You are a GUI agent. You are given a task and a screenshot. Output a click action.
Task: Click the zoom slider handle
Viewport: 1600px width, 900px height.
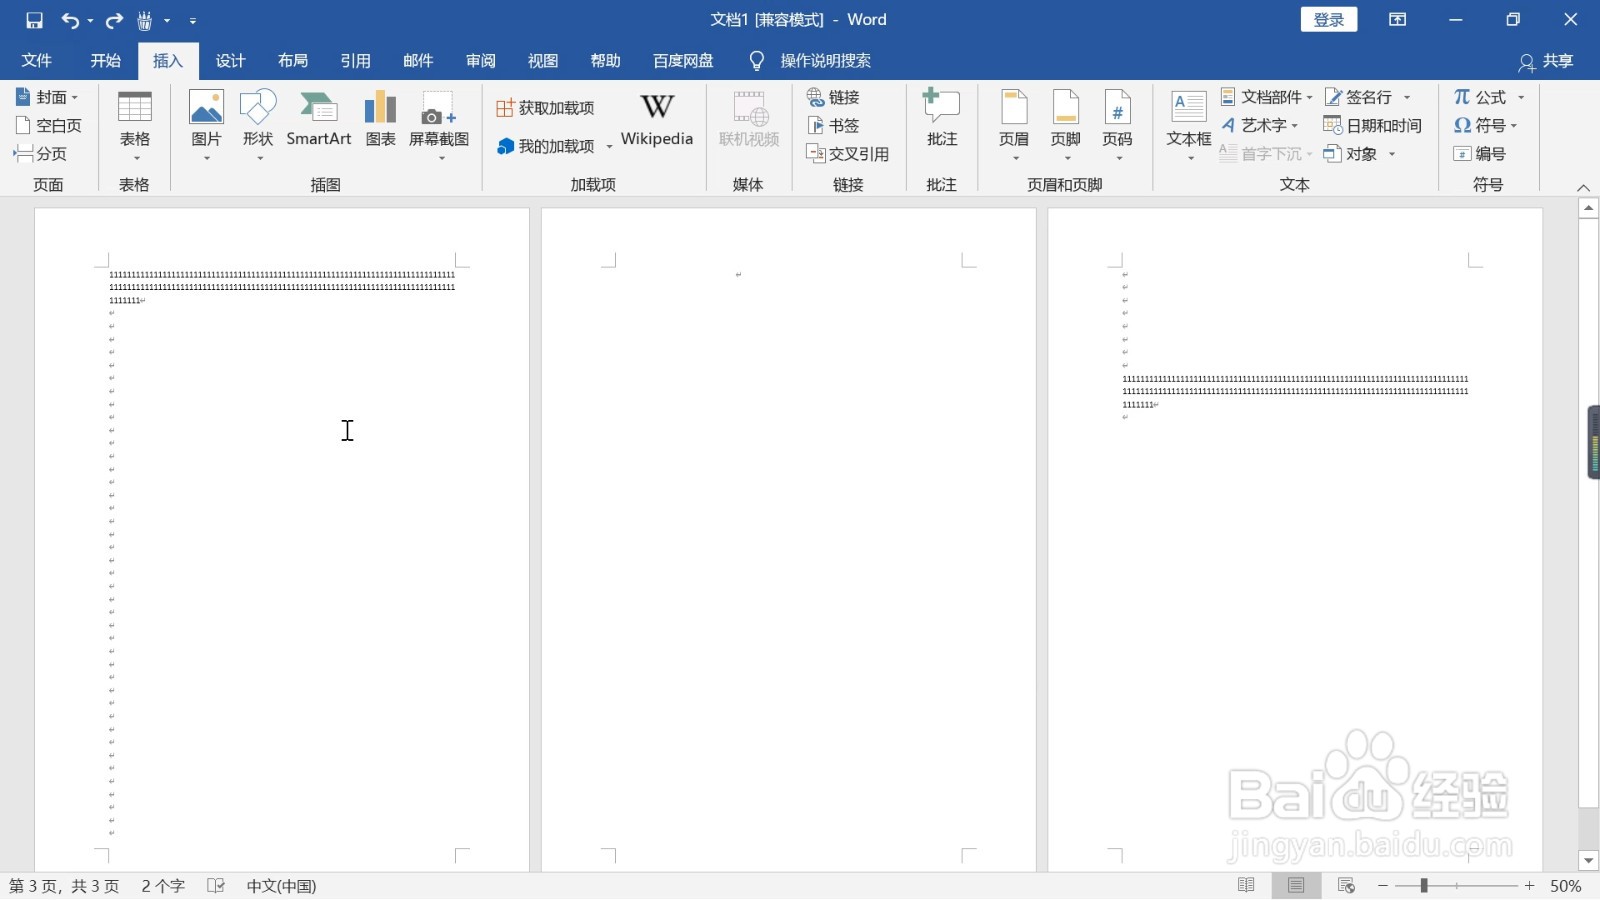point(1424,885)
